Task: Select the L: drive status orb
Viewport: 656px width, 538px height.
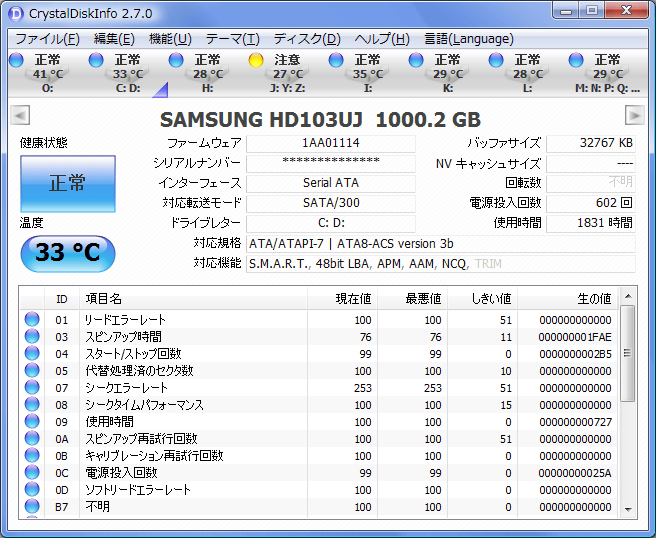Action: pos(495,60)
